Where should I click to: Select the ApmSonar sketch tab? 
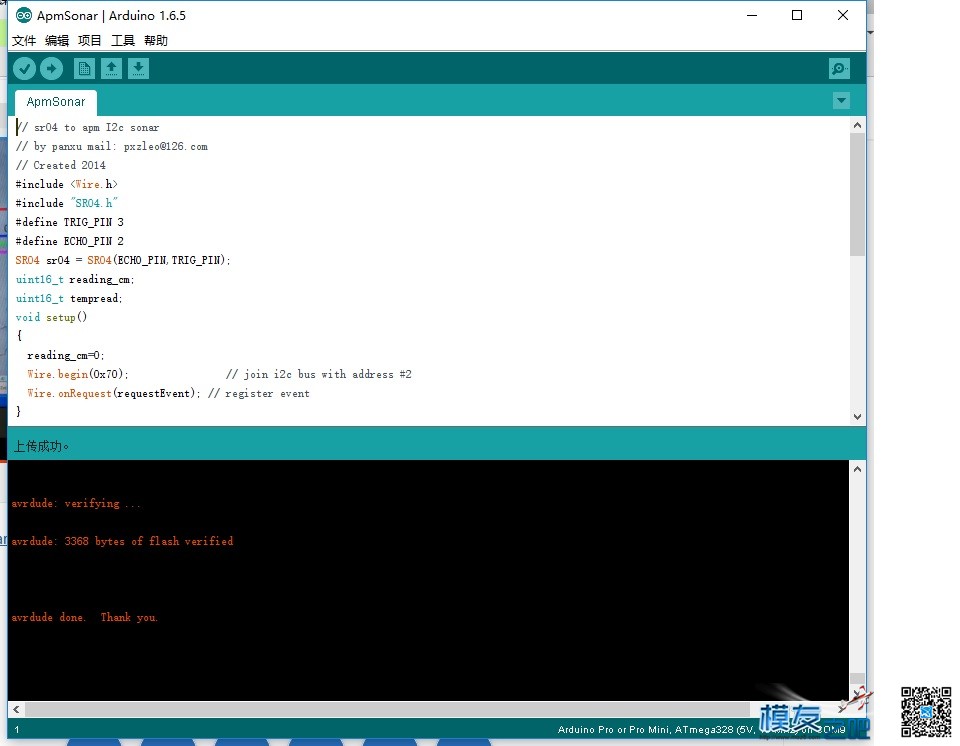coord(56,102)
